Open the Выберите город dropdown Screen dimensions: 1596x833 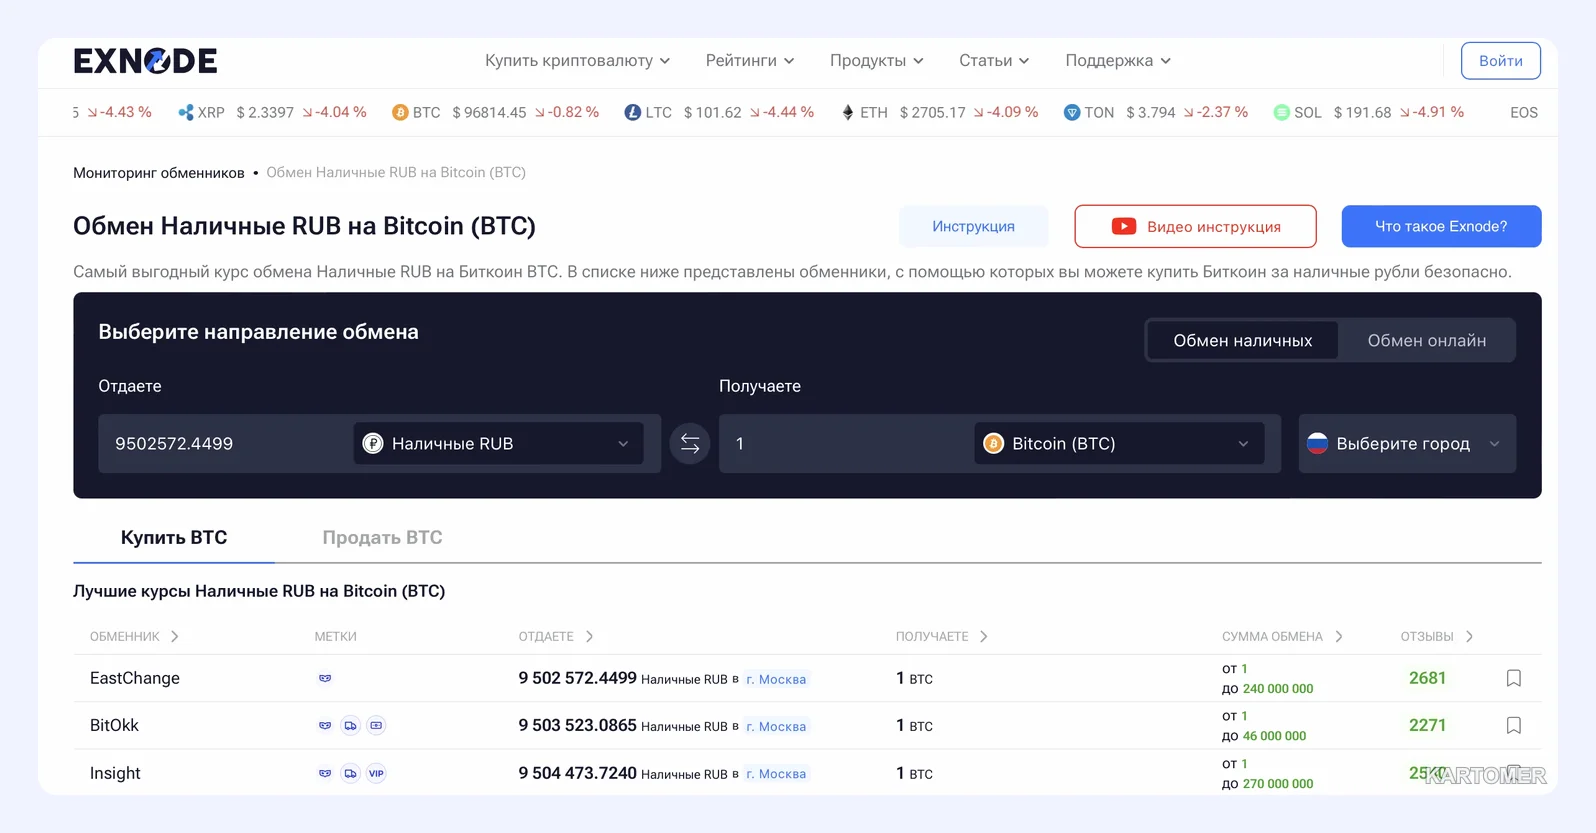click(x=1407, y=444)
